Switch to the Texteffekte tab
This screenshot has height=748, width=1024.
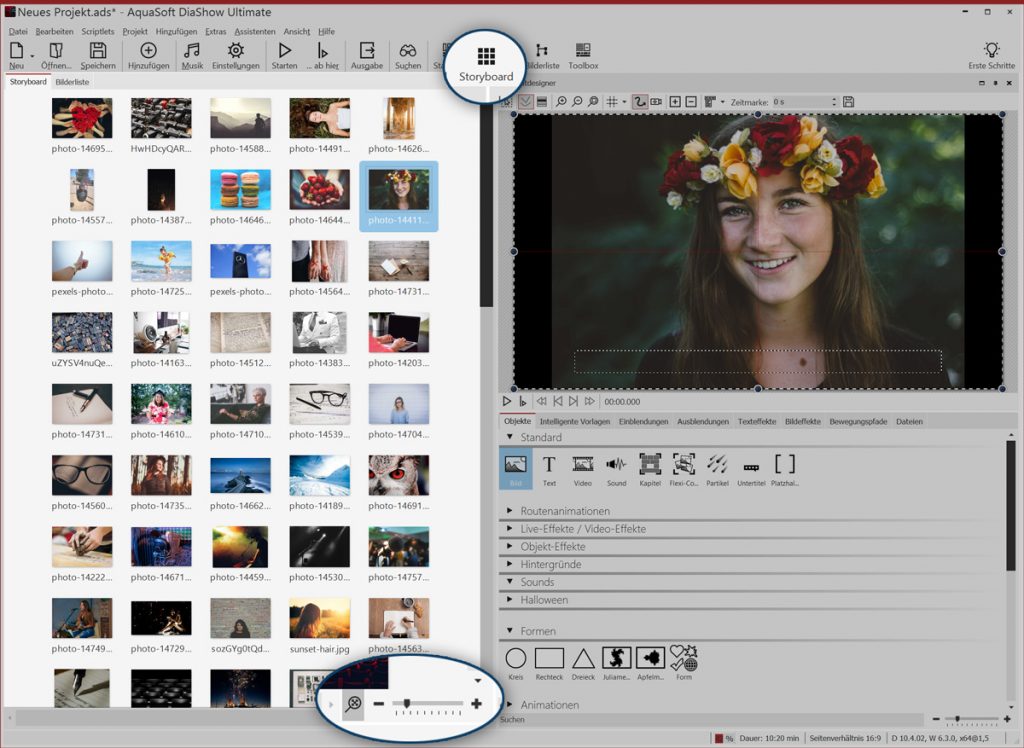(x=757, y=422)
